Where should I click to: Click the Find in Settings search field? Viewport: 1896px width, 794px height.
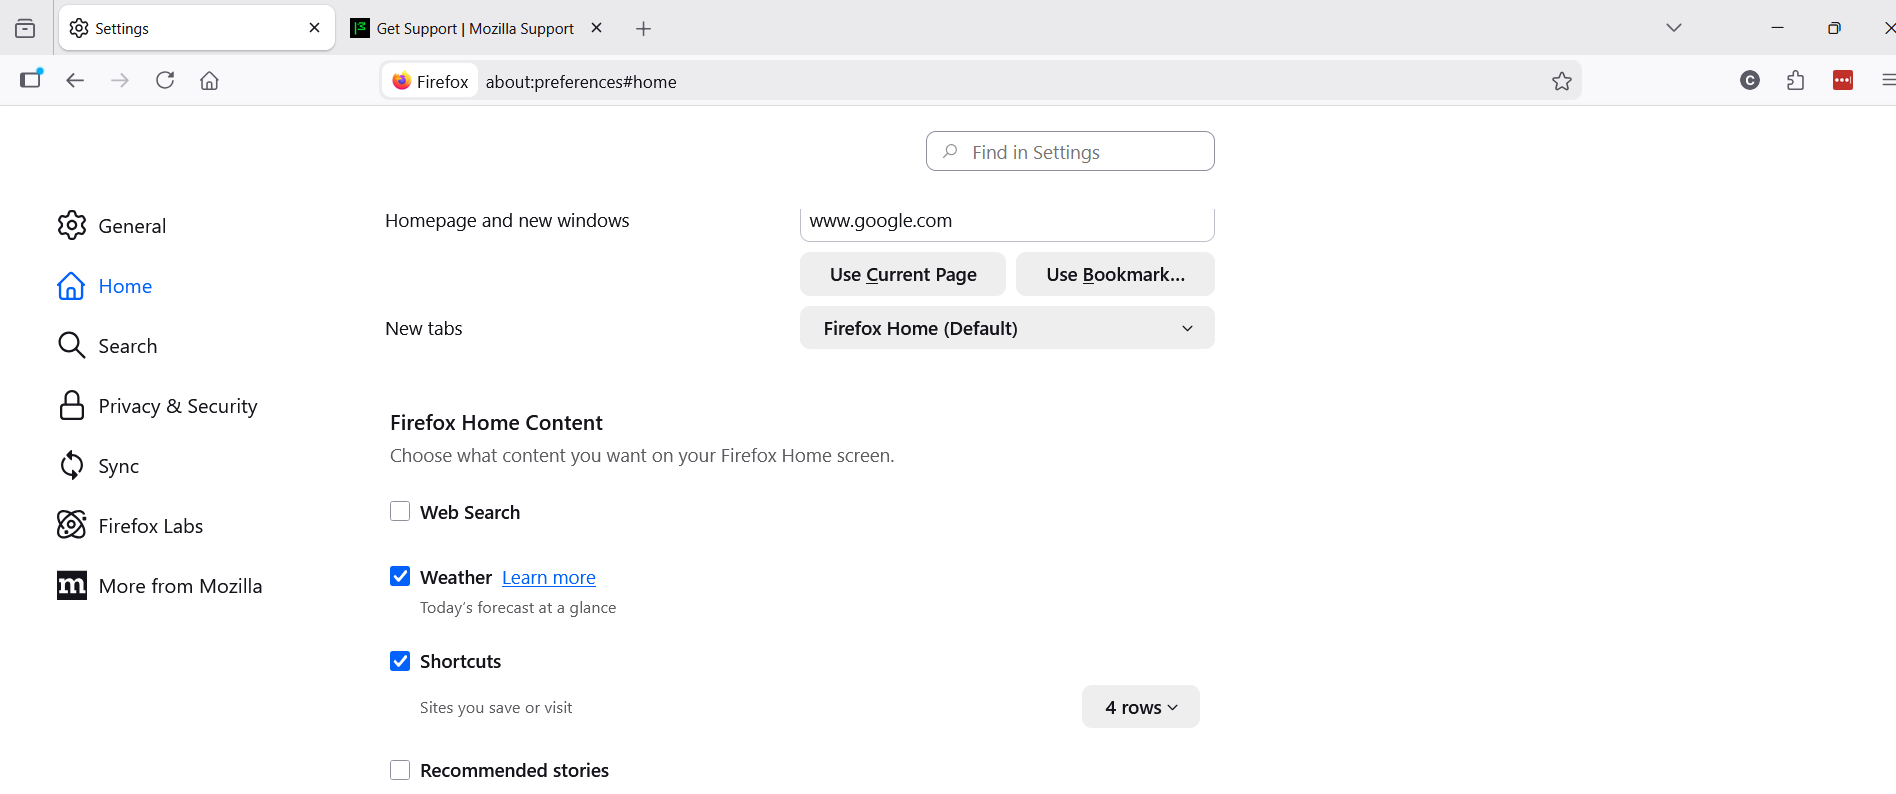pos(1070,152)
